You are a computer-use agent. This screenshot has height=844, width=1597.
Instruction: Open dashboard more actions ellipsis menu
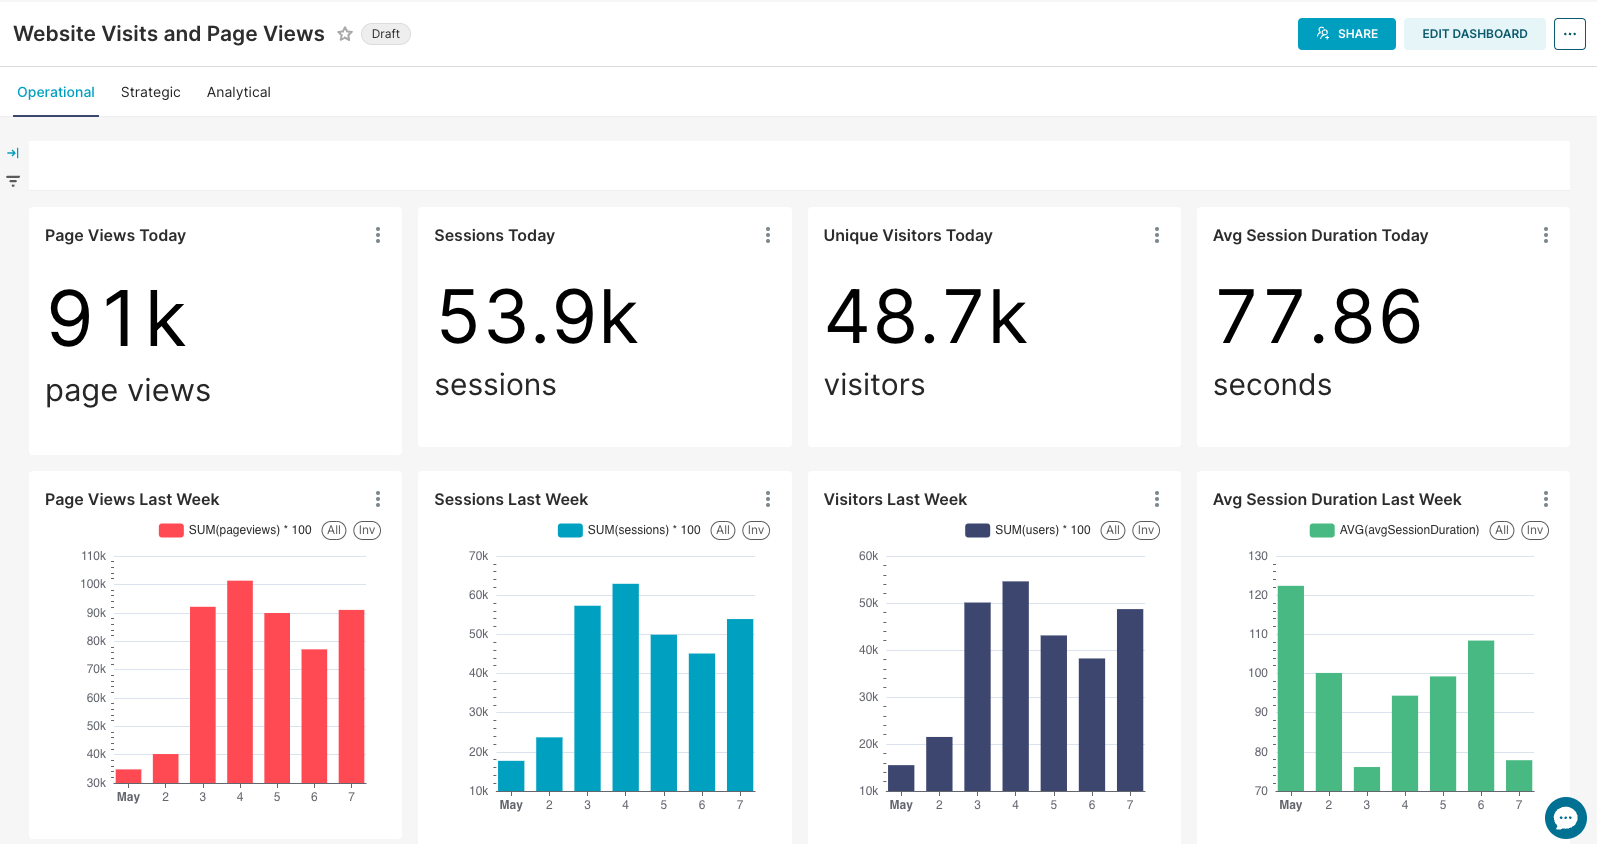[x=1569, y=34]
